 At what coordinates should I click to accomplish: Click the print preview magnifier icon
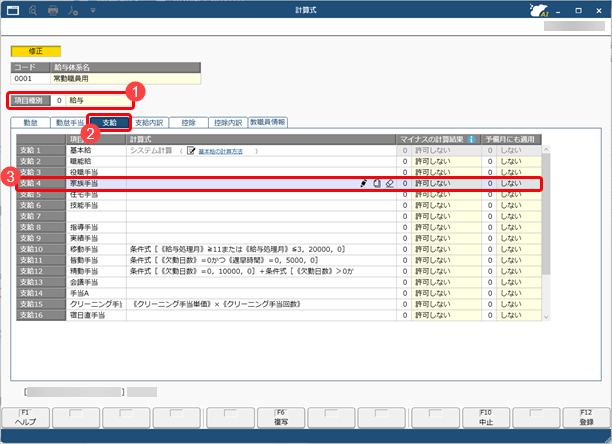tap(33, 10)
